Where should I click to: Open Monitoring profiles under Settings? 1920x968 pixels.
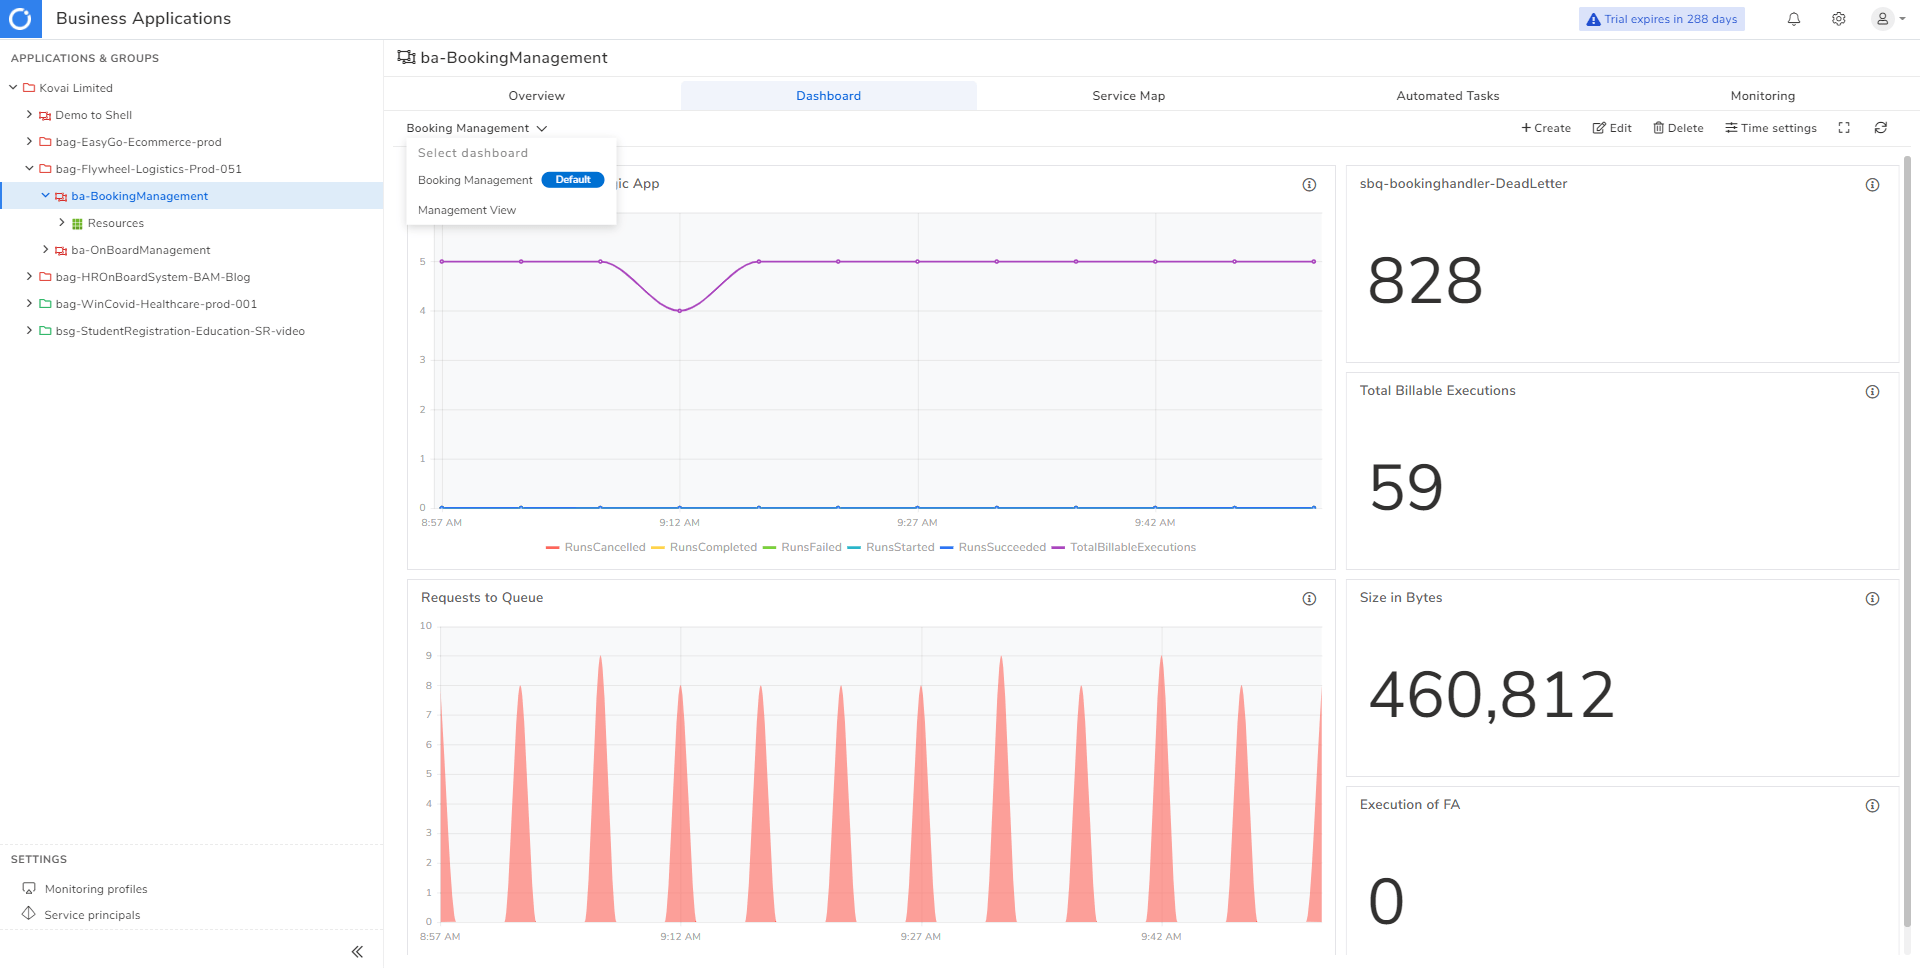[x=95, y=888]
